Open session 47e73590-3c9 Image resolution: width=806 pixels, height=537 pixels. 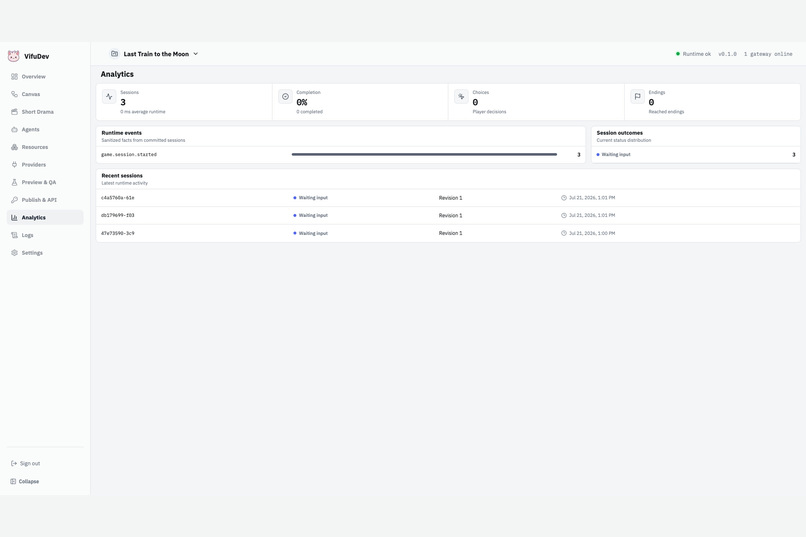(118, 233)
